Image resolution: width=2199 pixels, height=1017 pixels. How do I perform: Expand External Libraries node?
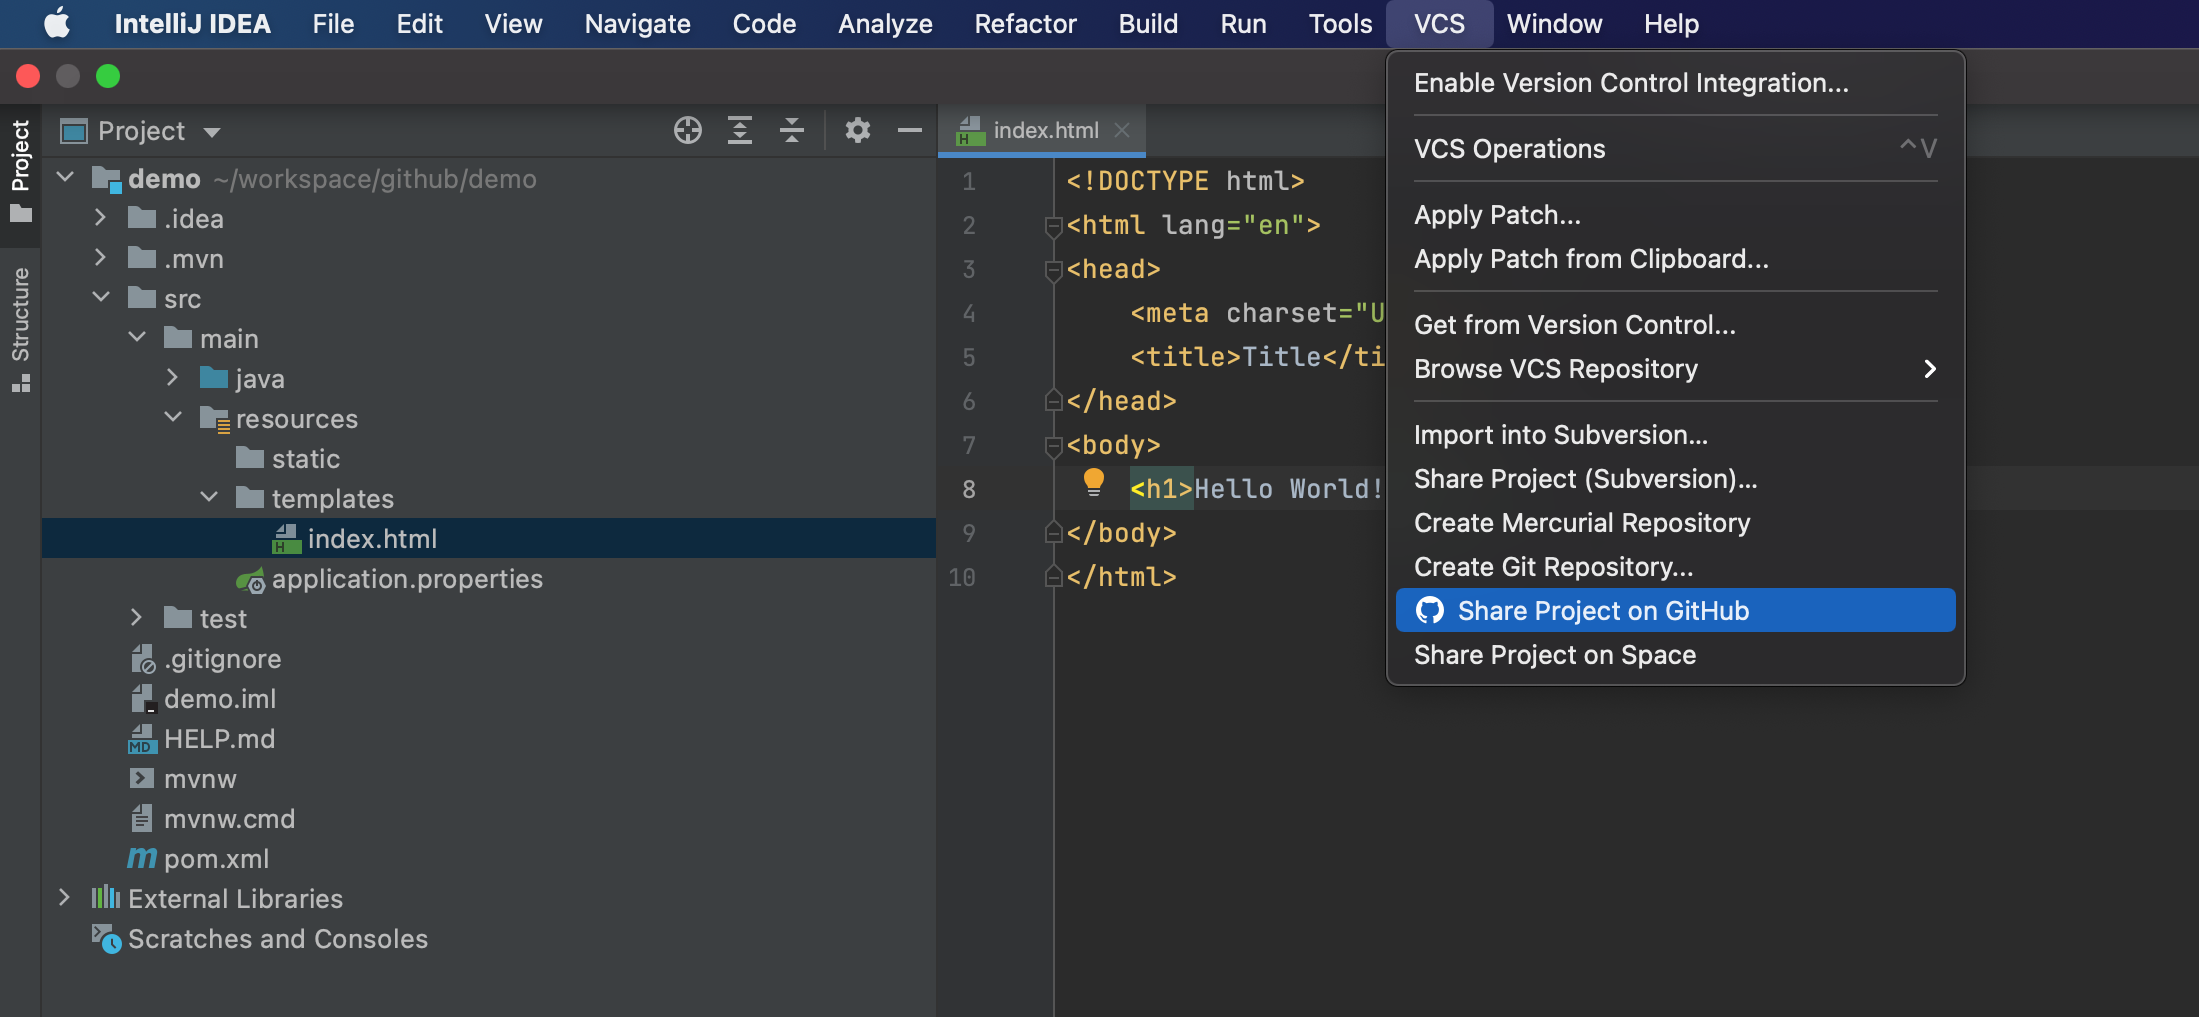click(x=64, y=897)
